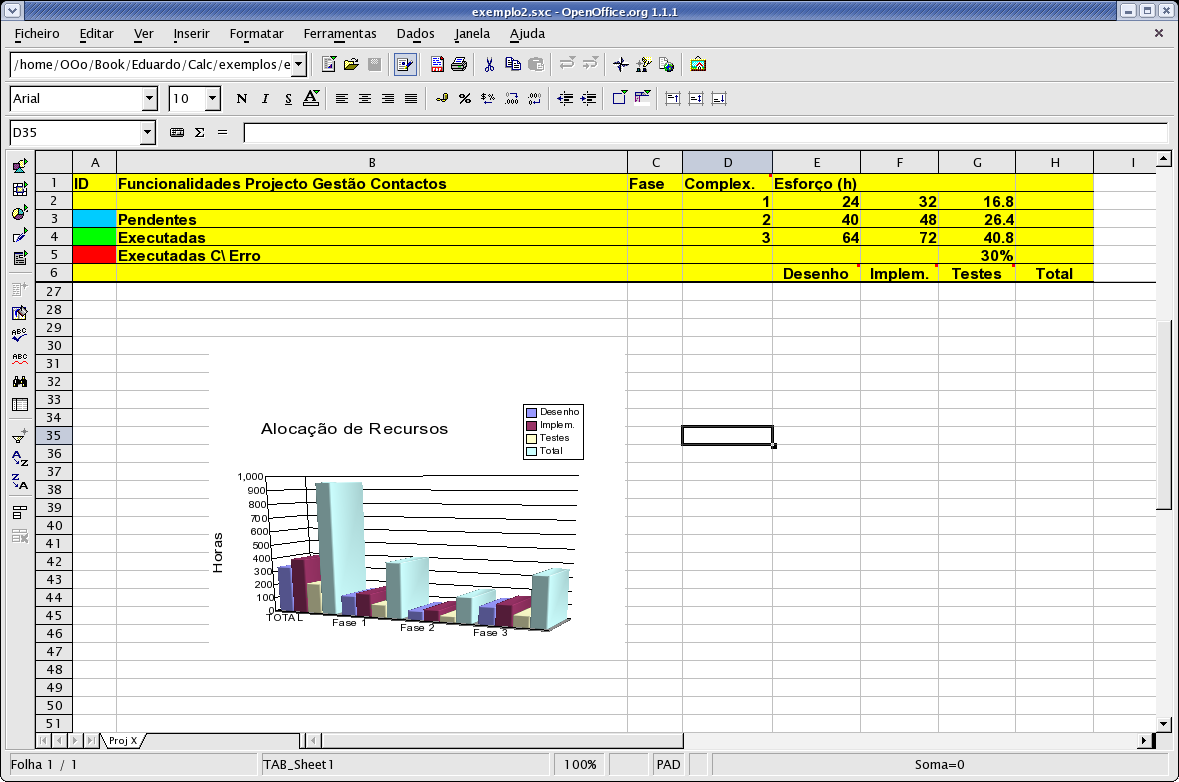
Task: Apply percent number format
Action: pos(465,99)
